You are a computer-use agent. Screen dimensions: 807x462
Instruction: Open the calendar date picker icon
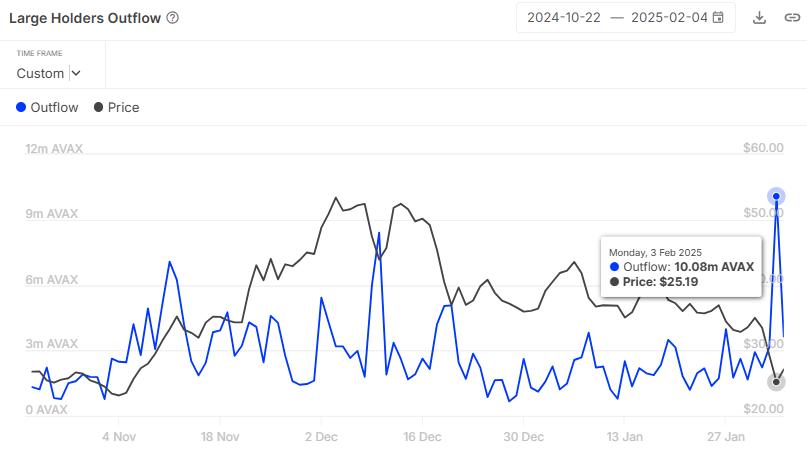[718, 17]
